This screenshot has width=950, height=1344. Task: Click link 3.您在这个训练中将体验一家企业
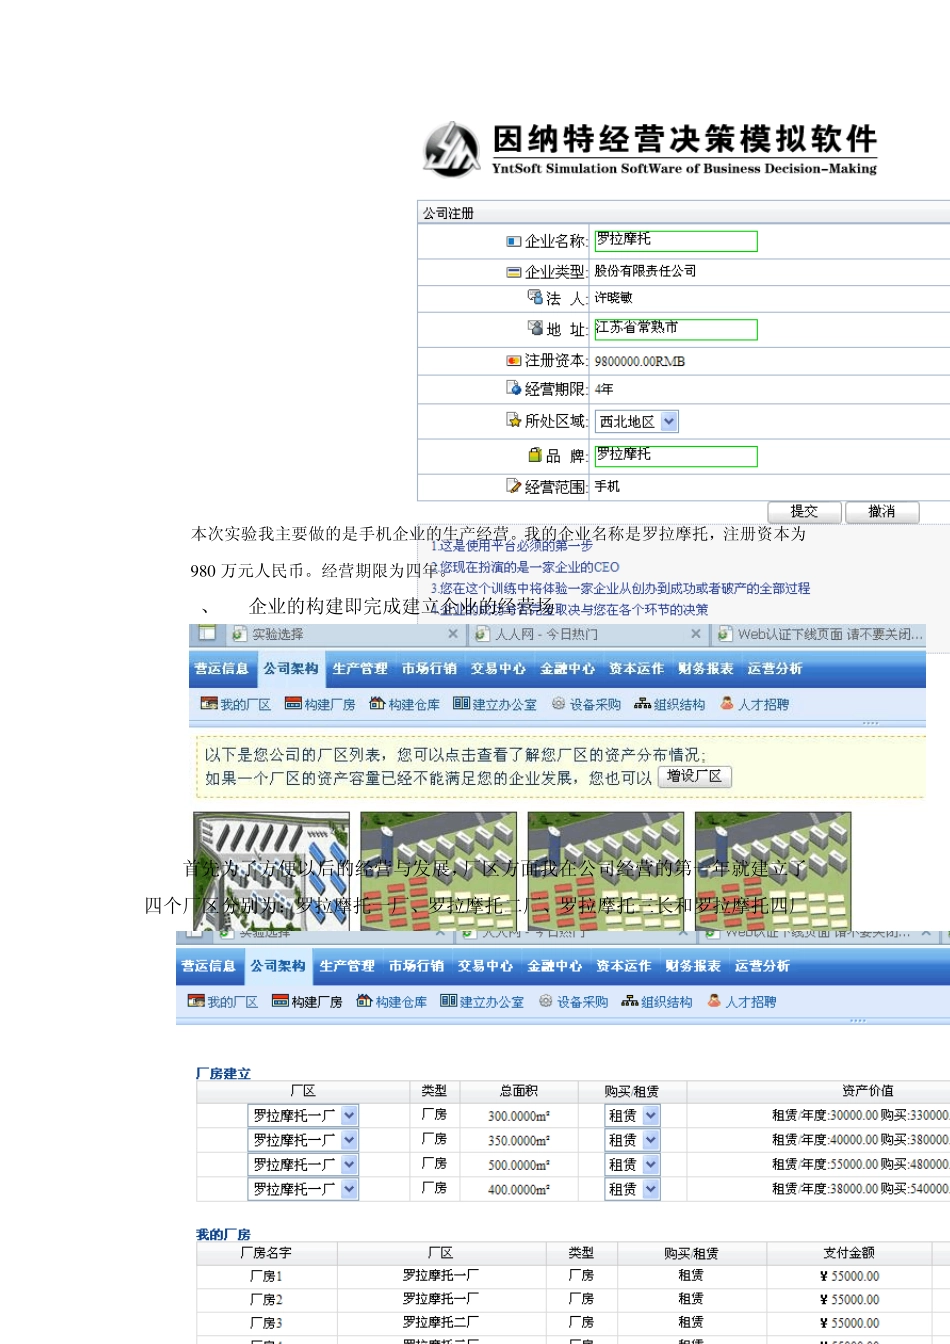(x=620, y=588)
